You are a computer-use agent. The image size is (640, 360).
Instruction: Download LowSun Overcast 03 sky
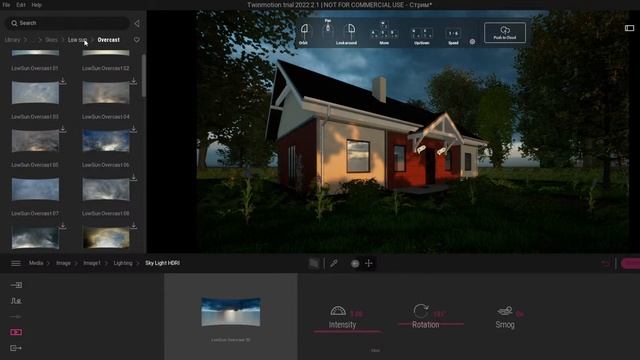62,81
